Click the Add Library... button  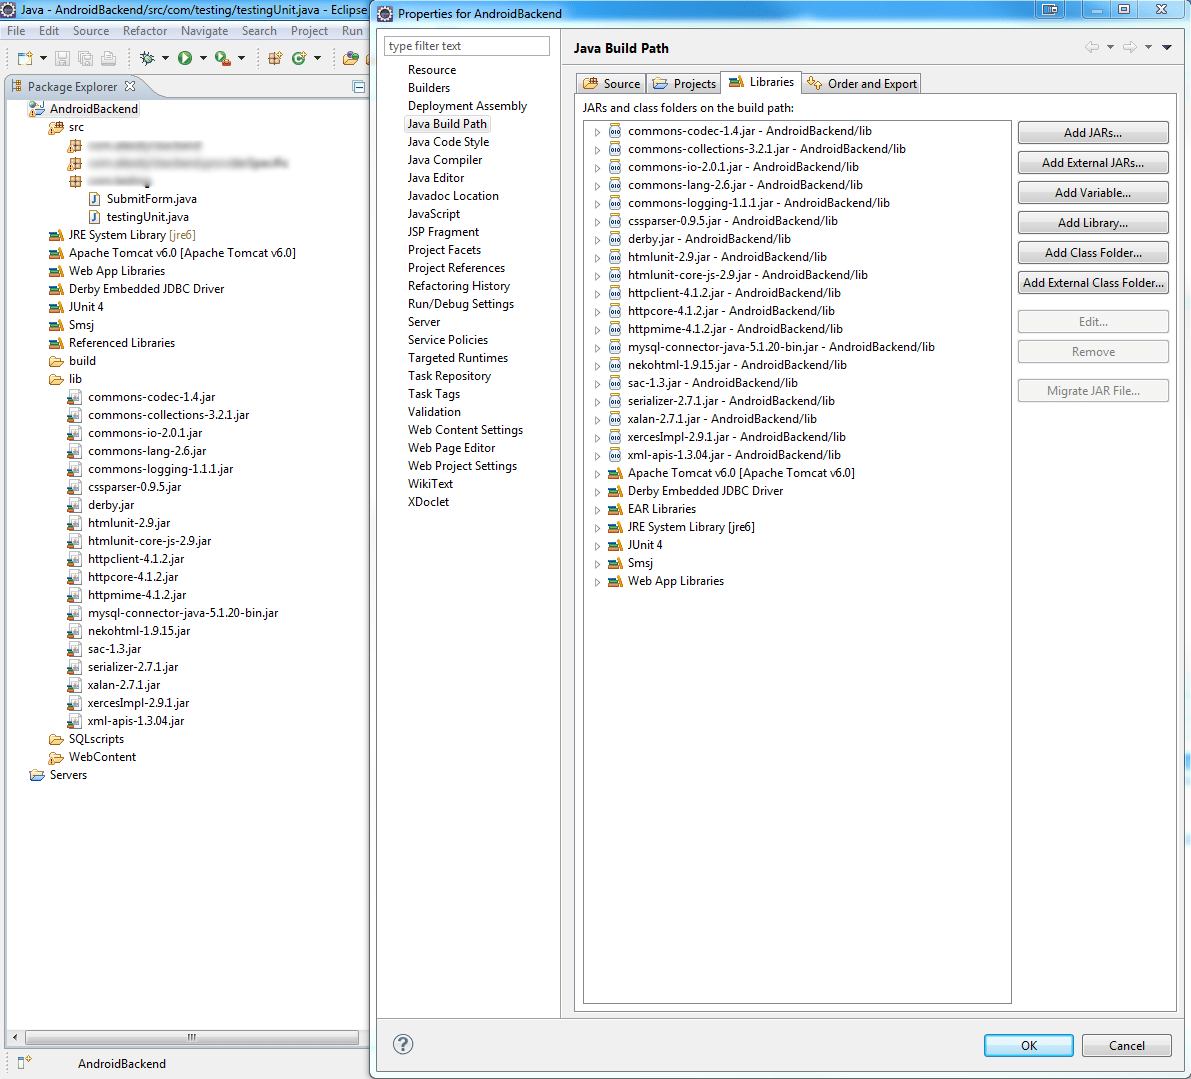(x=1093, y=222)
